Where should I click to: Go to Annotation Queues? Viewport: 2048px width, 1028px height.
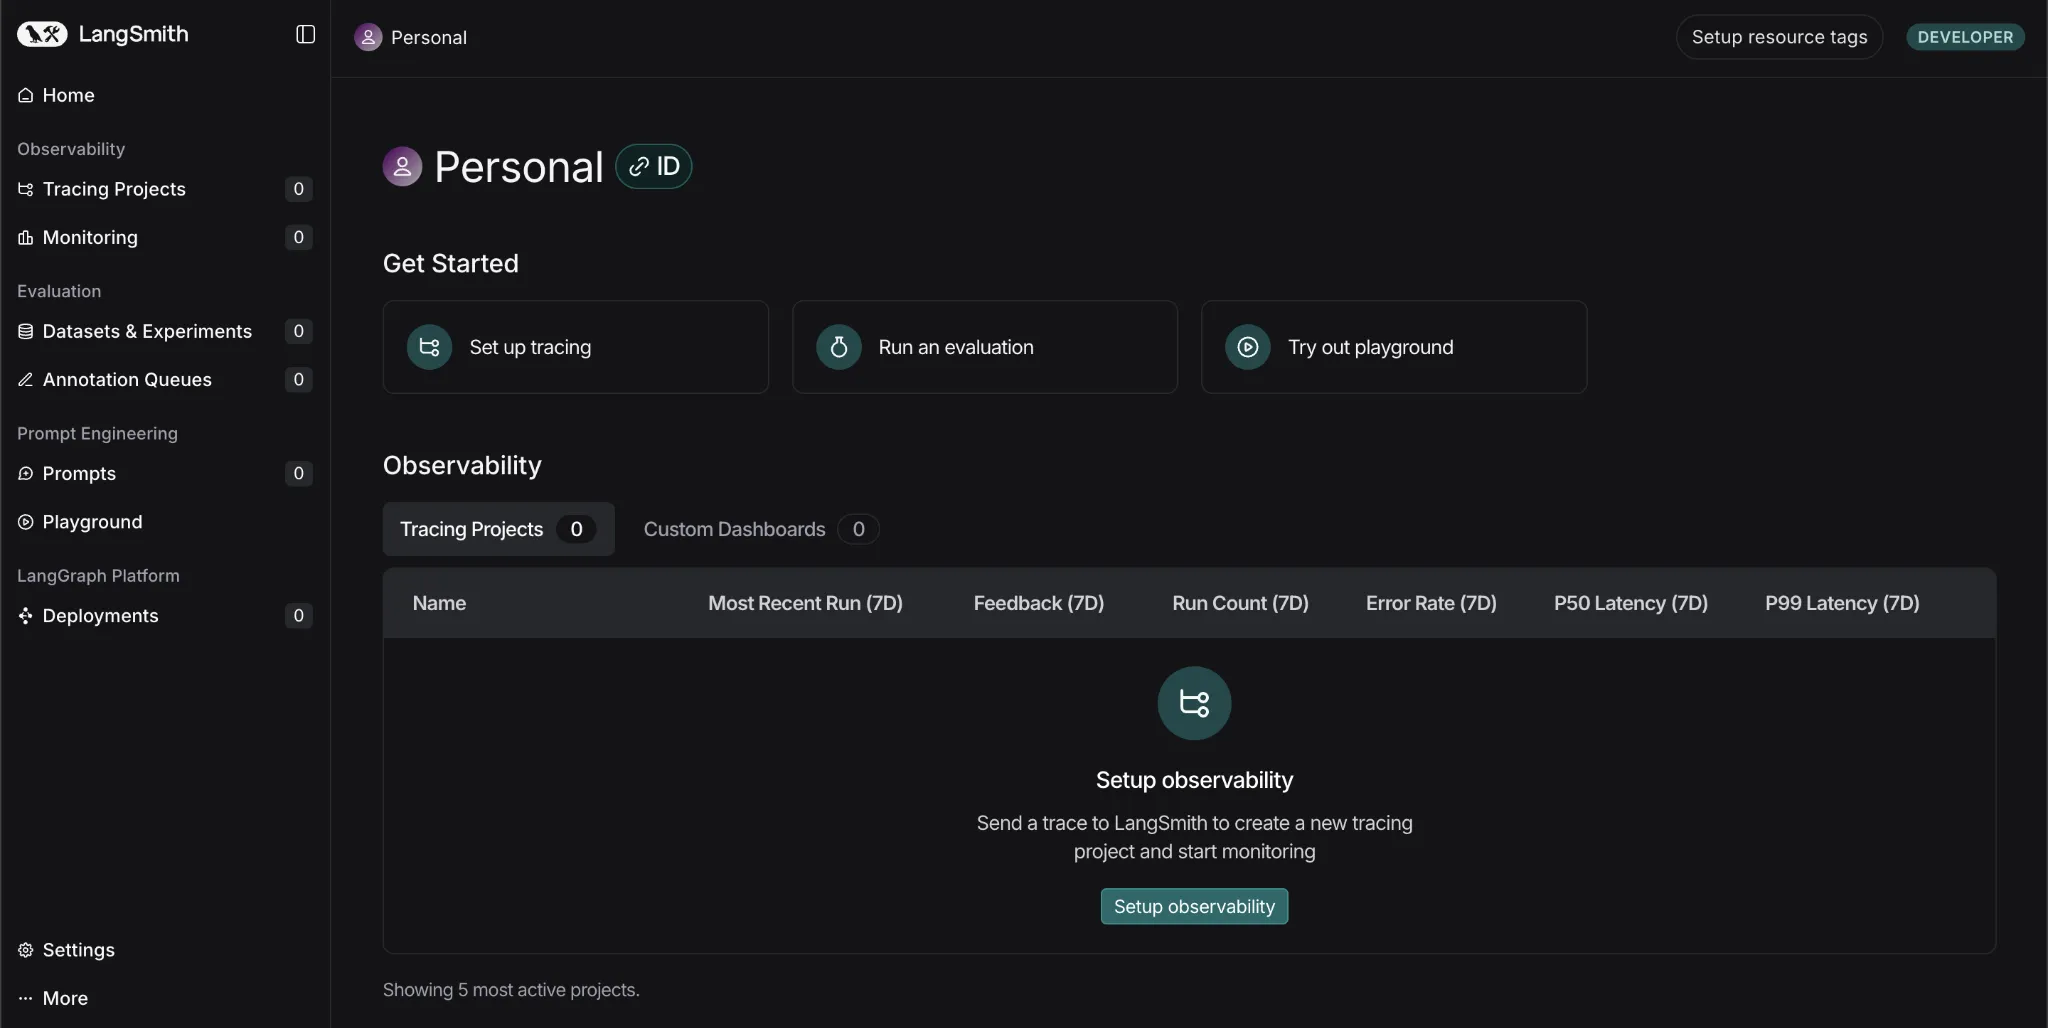pos(127,379)
